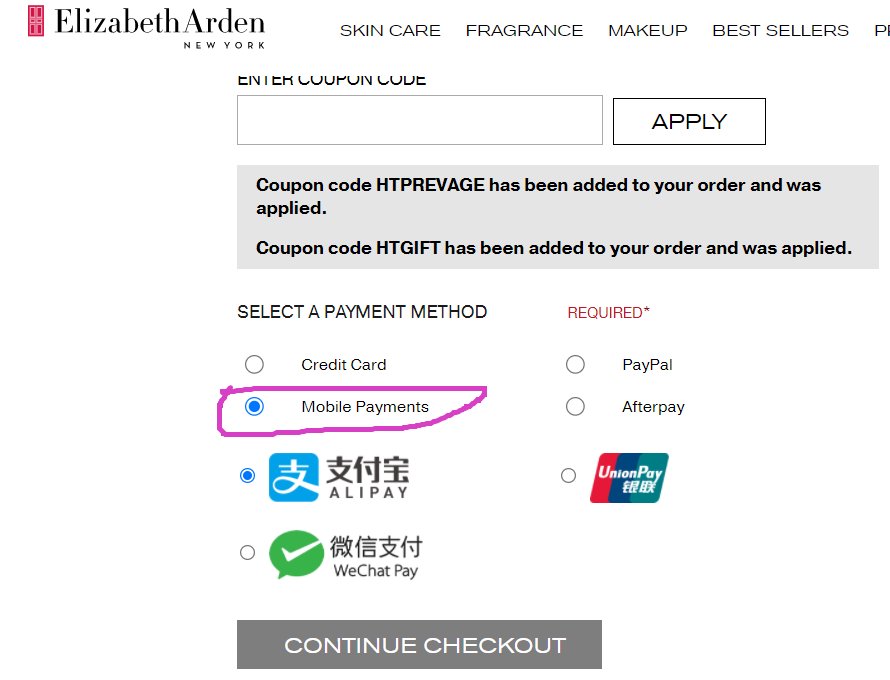Viewport: 890px width, 680px height.
Task: Click the WeChat Pay logo icon
Action: click(x=346, y=554)
